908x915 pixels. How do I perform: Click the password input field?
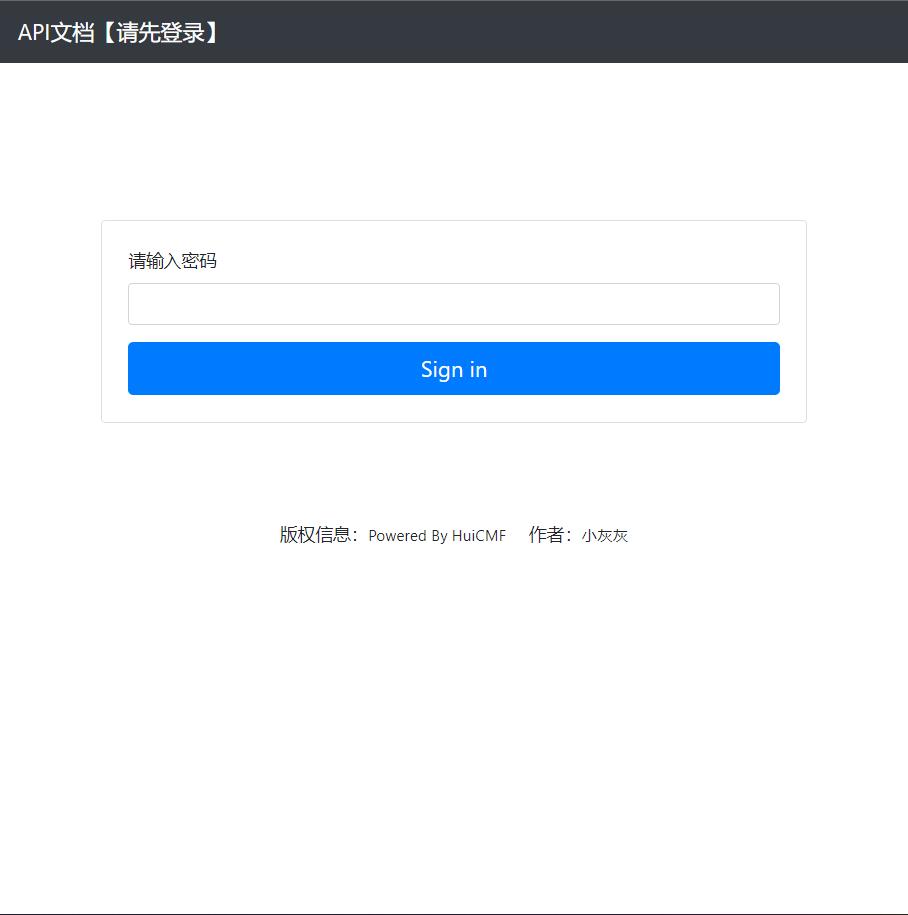pos(453,304)
